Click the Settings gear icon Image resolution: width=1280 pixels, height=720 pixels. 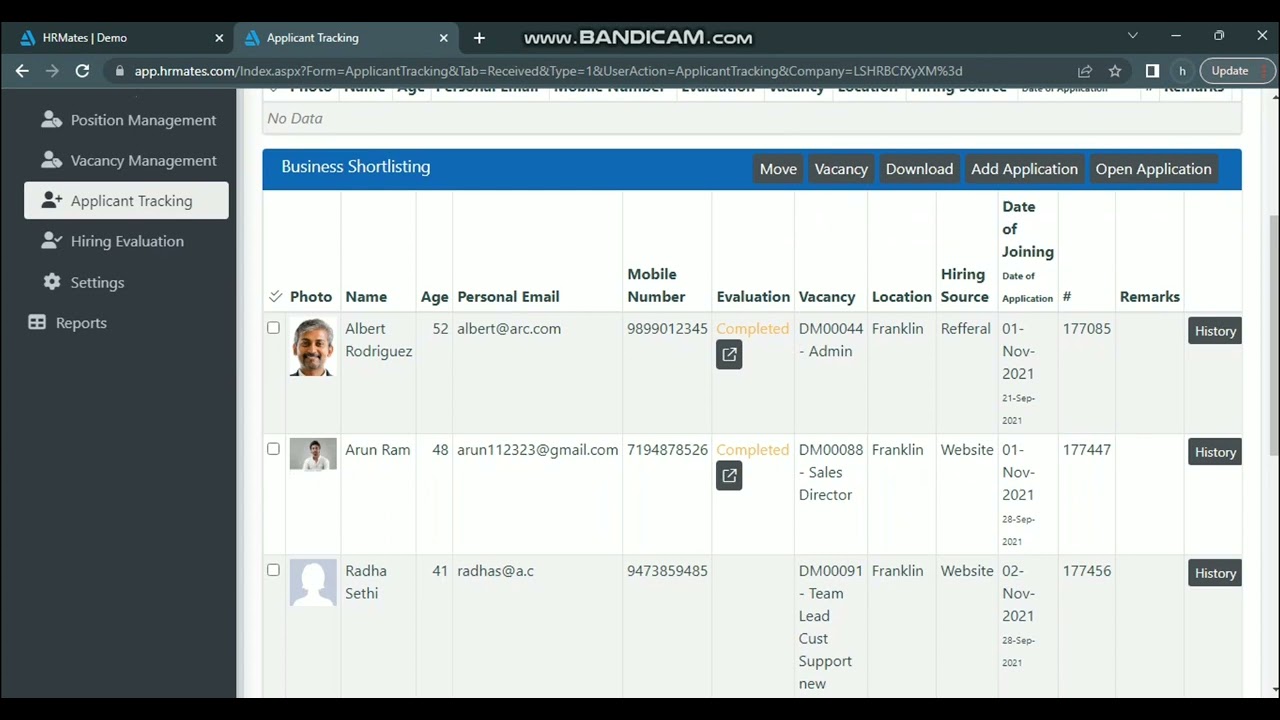tap(52, 282)
